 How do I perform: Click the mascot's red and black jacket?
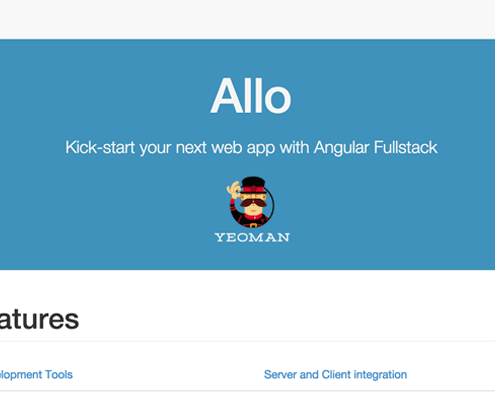[251, 219]
